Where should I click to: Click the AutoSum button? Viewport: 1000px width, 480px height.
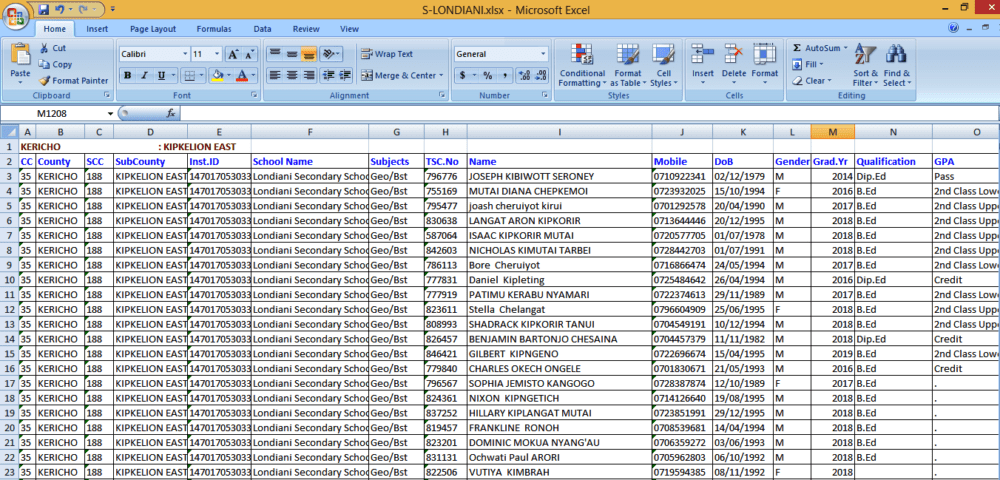coord(816,48)
